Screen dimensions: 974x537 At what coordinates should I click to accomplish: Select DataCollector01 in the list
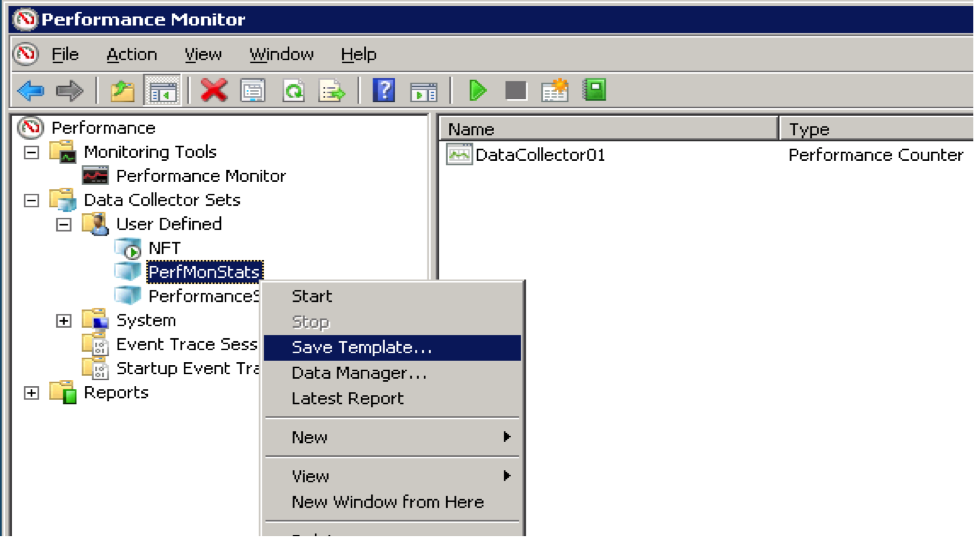(539, 155)
